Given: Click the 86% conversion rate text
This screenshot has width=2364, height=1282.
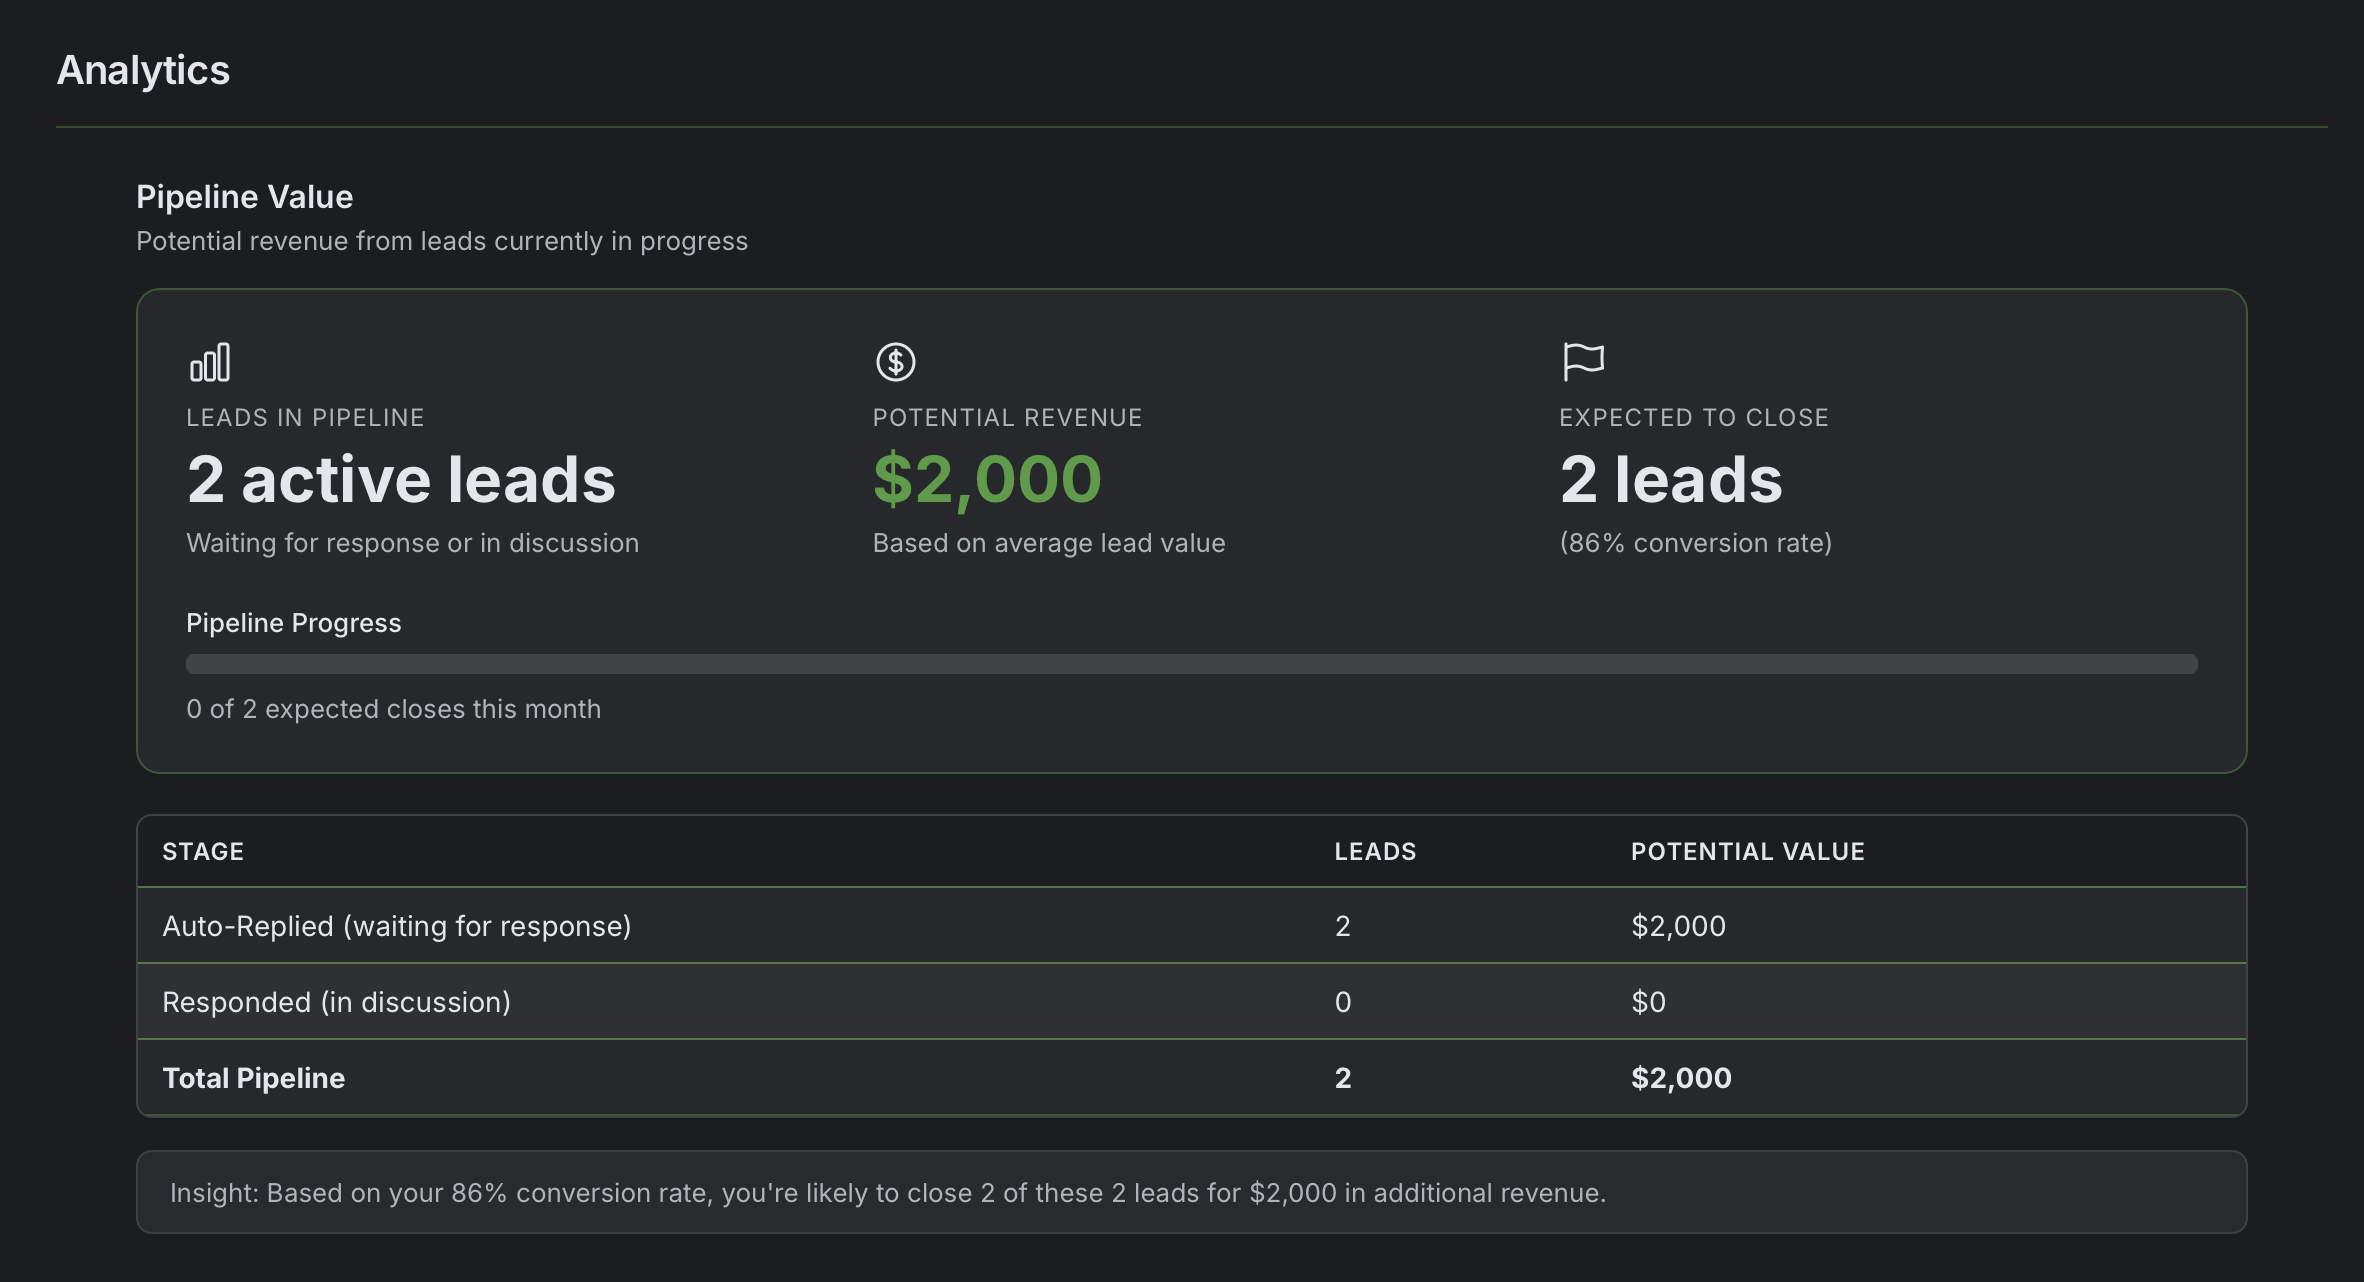Looking at the screenshot, I should point(1695,543).
